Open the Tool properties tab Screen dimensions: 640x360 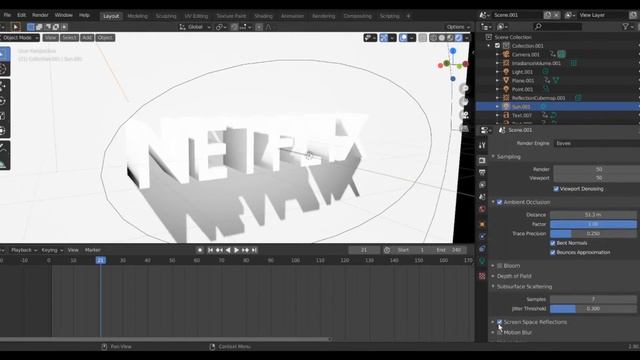point(482,145)
